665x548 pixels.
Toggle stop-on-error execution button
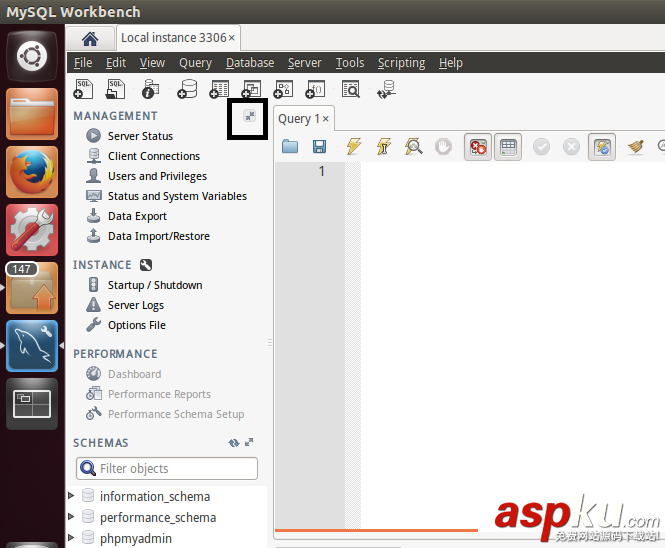[478, 147]
